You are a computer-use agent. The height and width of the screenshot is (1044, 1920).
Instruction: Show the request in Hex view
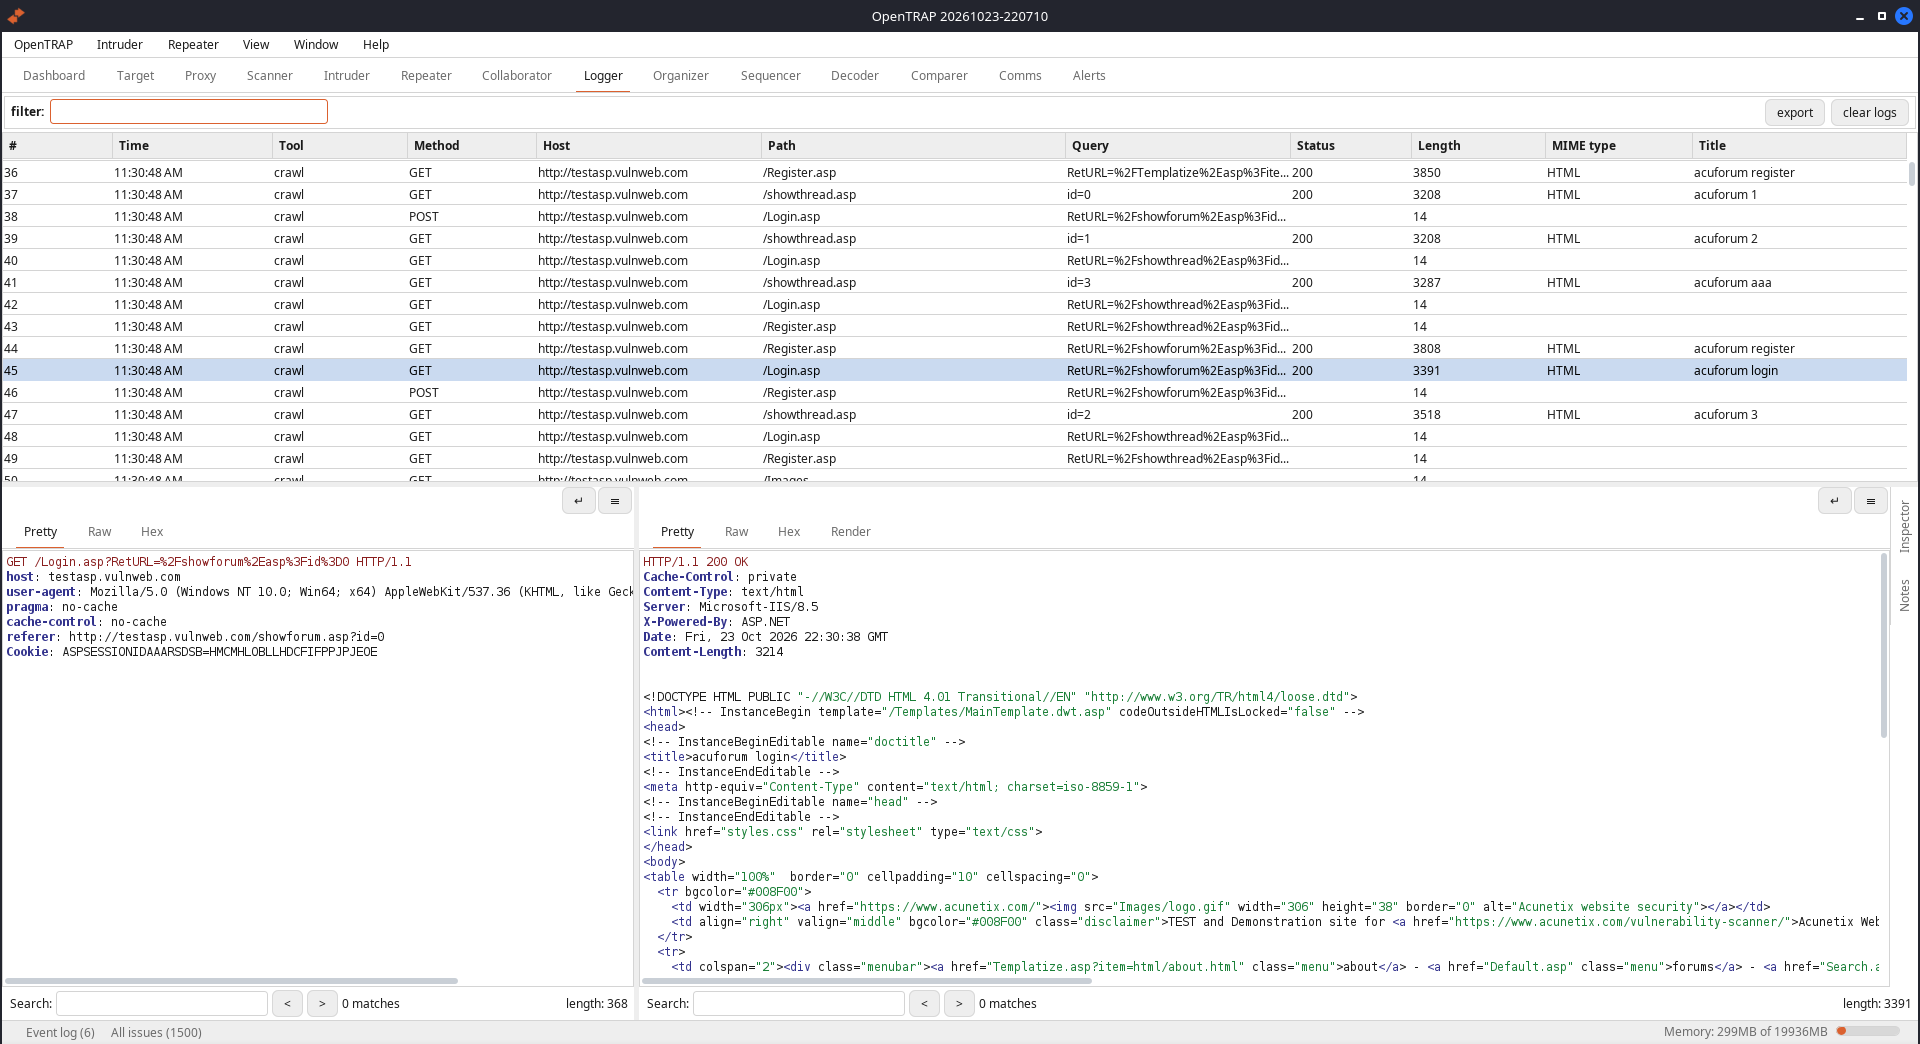[x=152, y=532]
